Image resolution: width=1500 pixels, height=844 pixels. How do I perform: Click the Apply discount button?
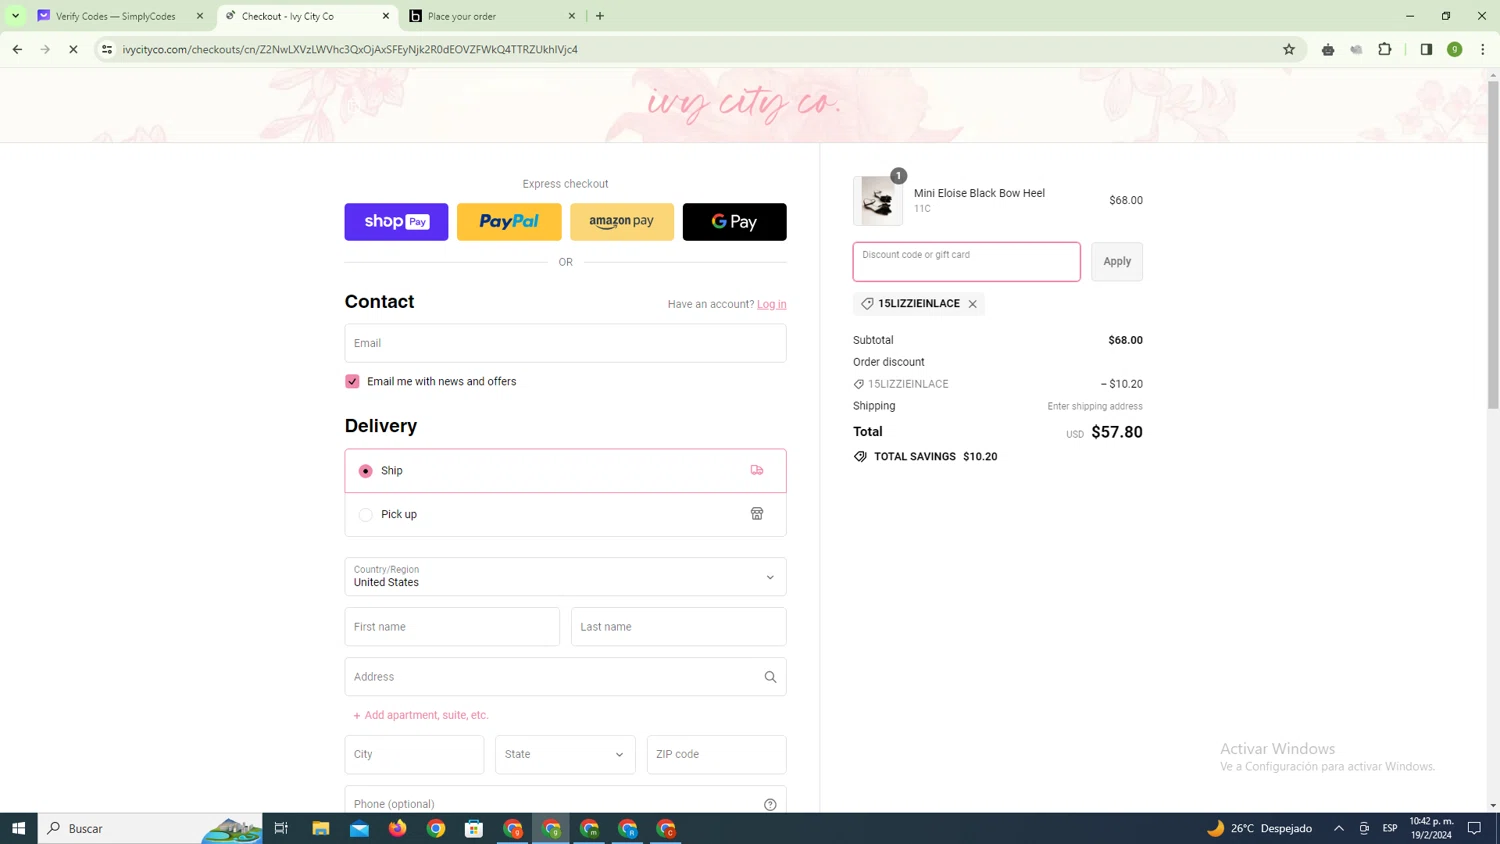[1117, 262]
